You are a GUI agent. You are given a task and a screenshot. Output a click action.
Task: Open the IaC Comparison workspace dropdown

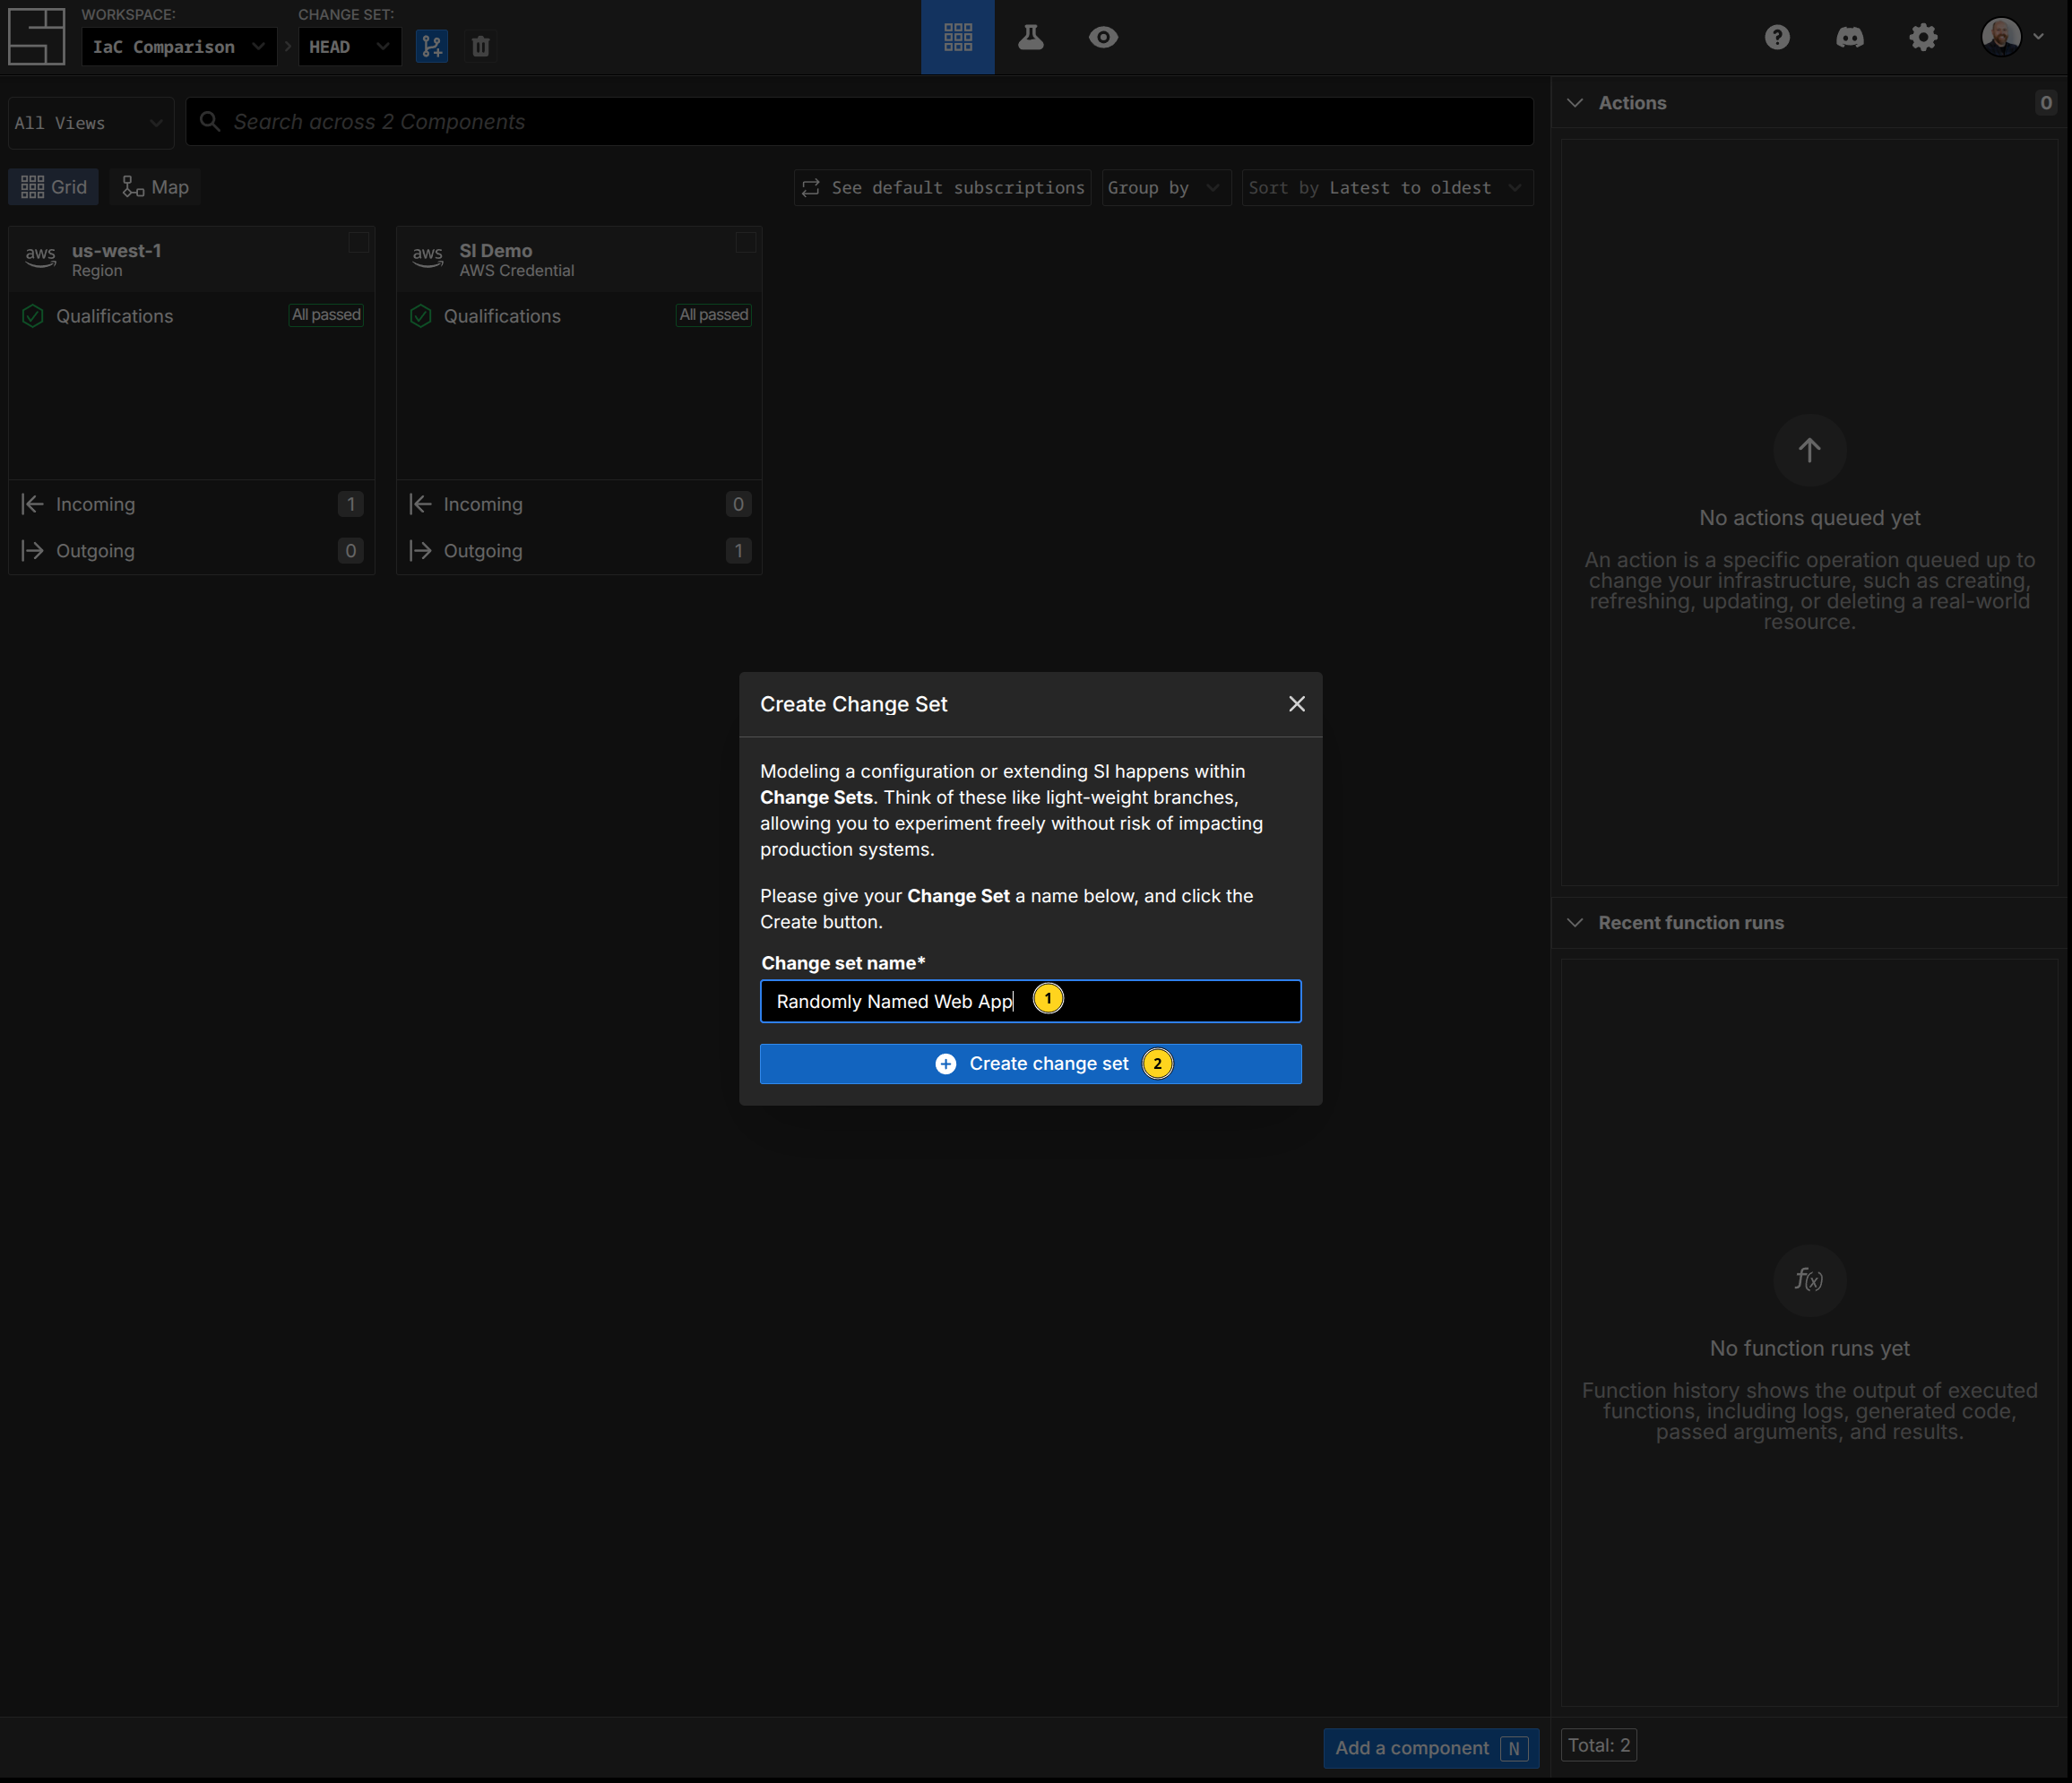click(178, 47)
